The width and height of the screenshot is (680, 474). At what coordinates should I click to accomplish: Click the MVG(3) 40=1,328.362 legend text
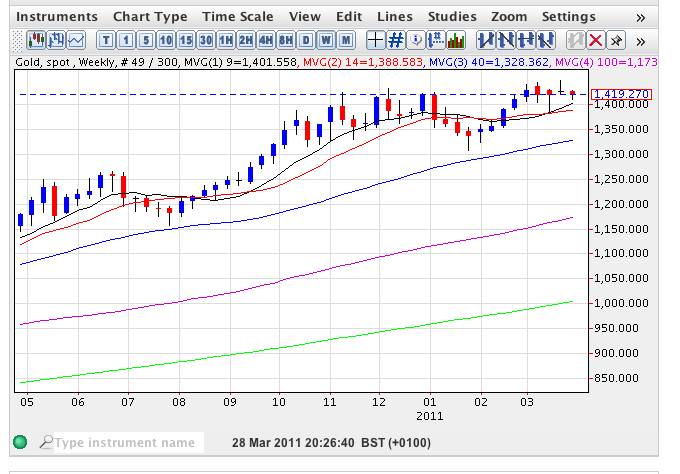(489, 62)
